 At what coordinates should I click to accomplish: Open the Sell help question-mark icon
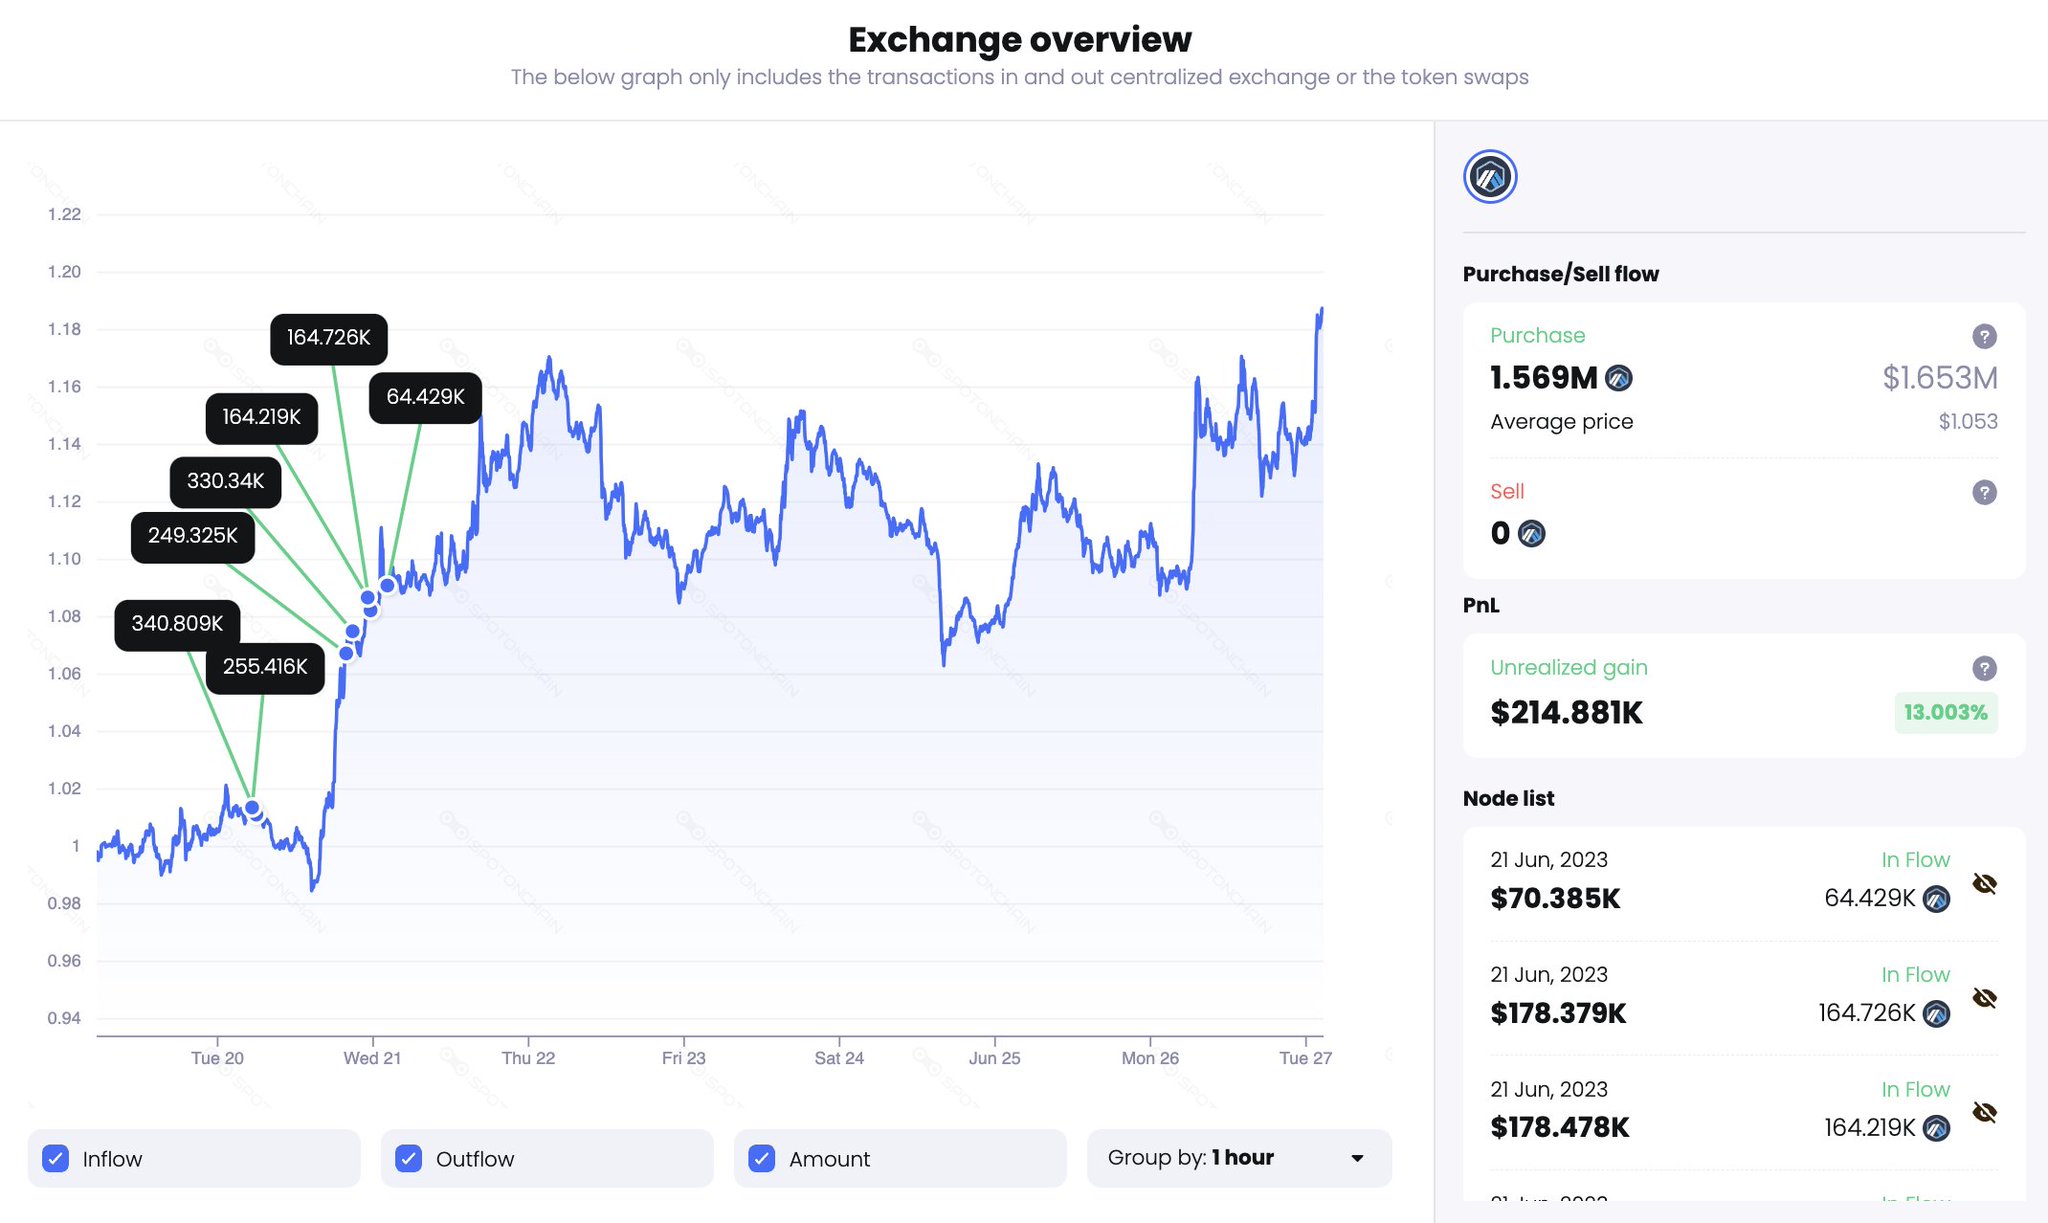tap(1984, 492)
